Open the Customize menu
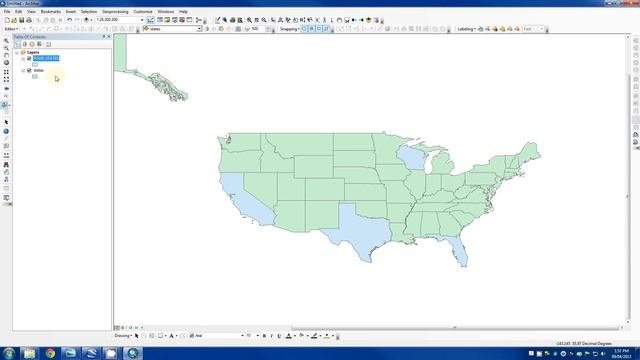Image resolution: width=640 pixels, height=360 pixels. [143, 12]
